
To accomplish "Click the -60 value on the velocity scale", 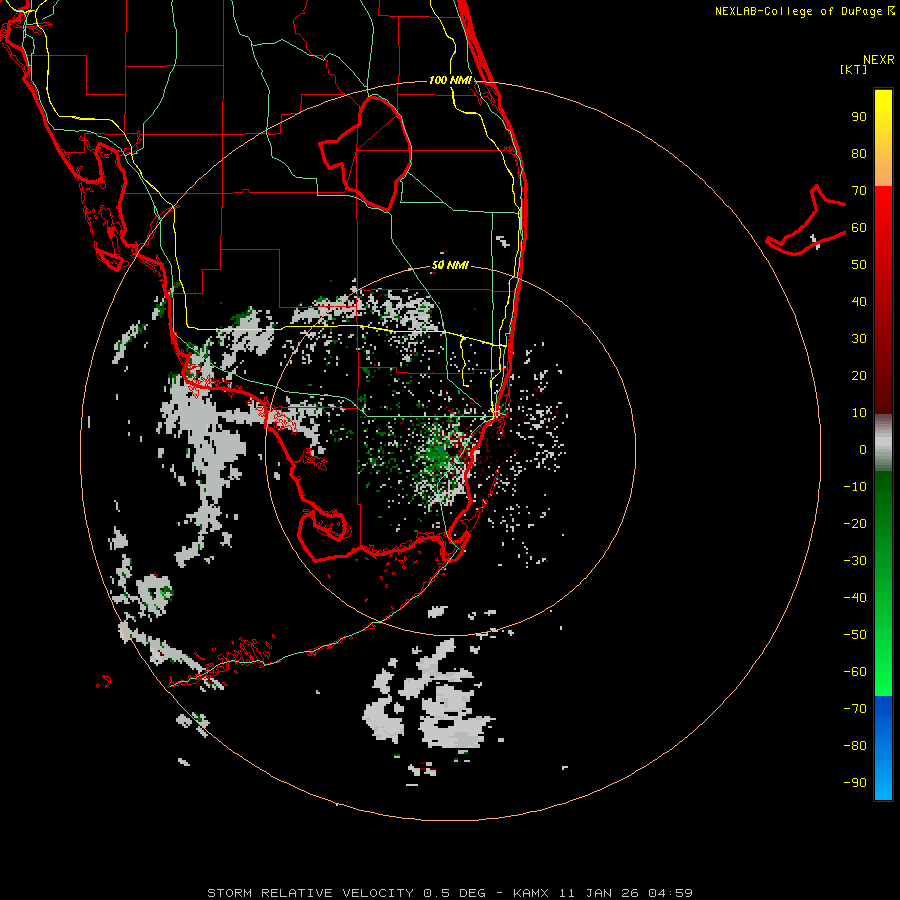I will click(x=855, y=672).
